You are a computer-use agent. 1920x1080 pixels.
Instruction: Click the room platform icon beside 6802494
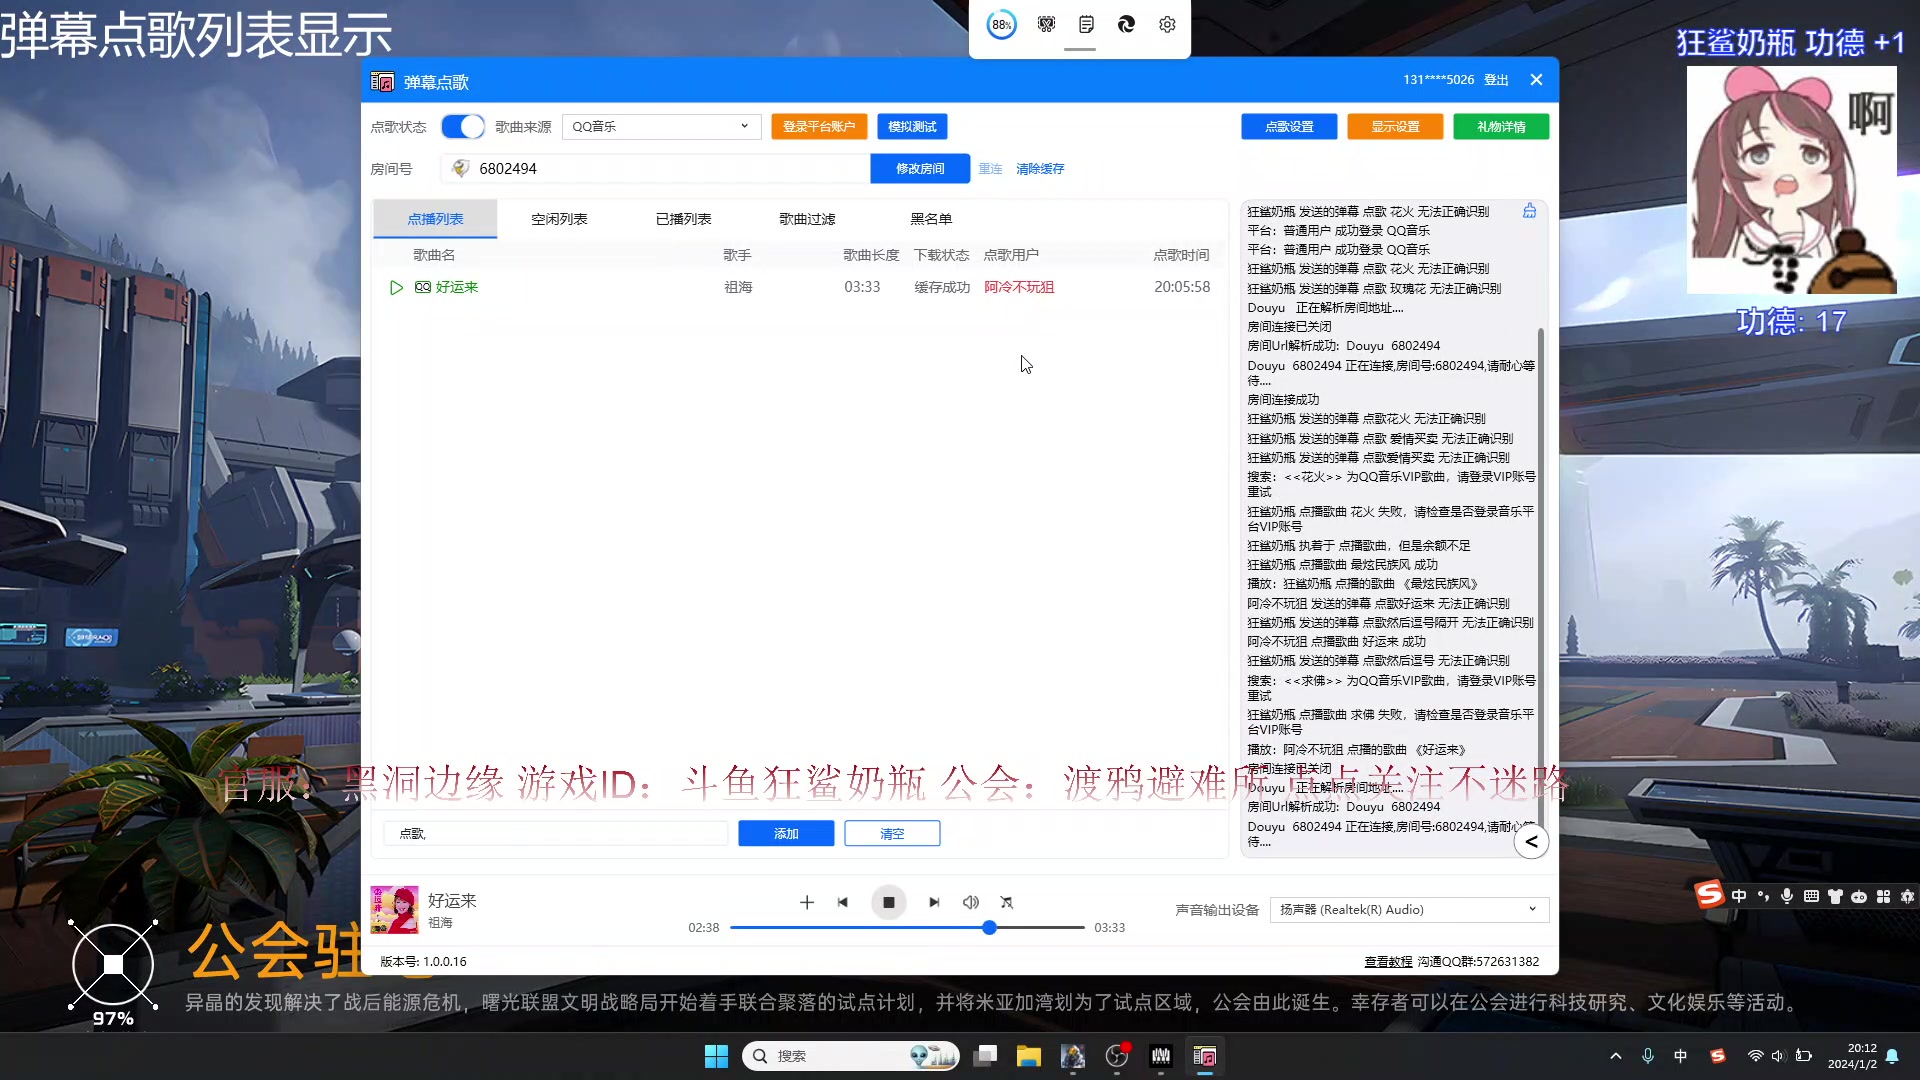tap(460, 168)
